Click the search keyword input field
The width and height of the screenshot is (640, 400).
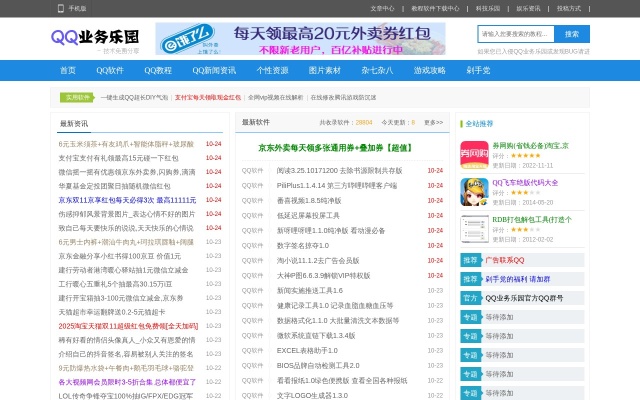528,34
